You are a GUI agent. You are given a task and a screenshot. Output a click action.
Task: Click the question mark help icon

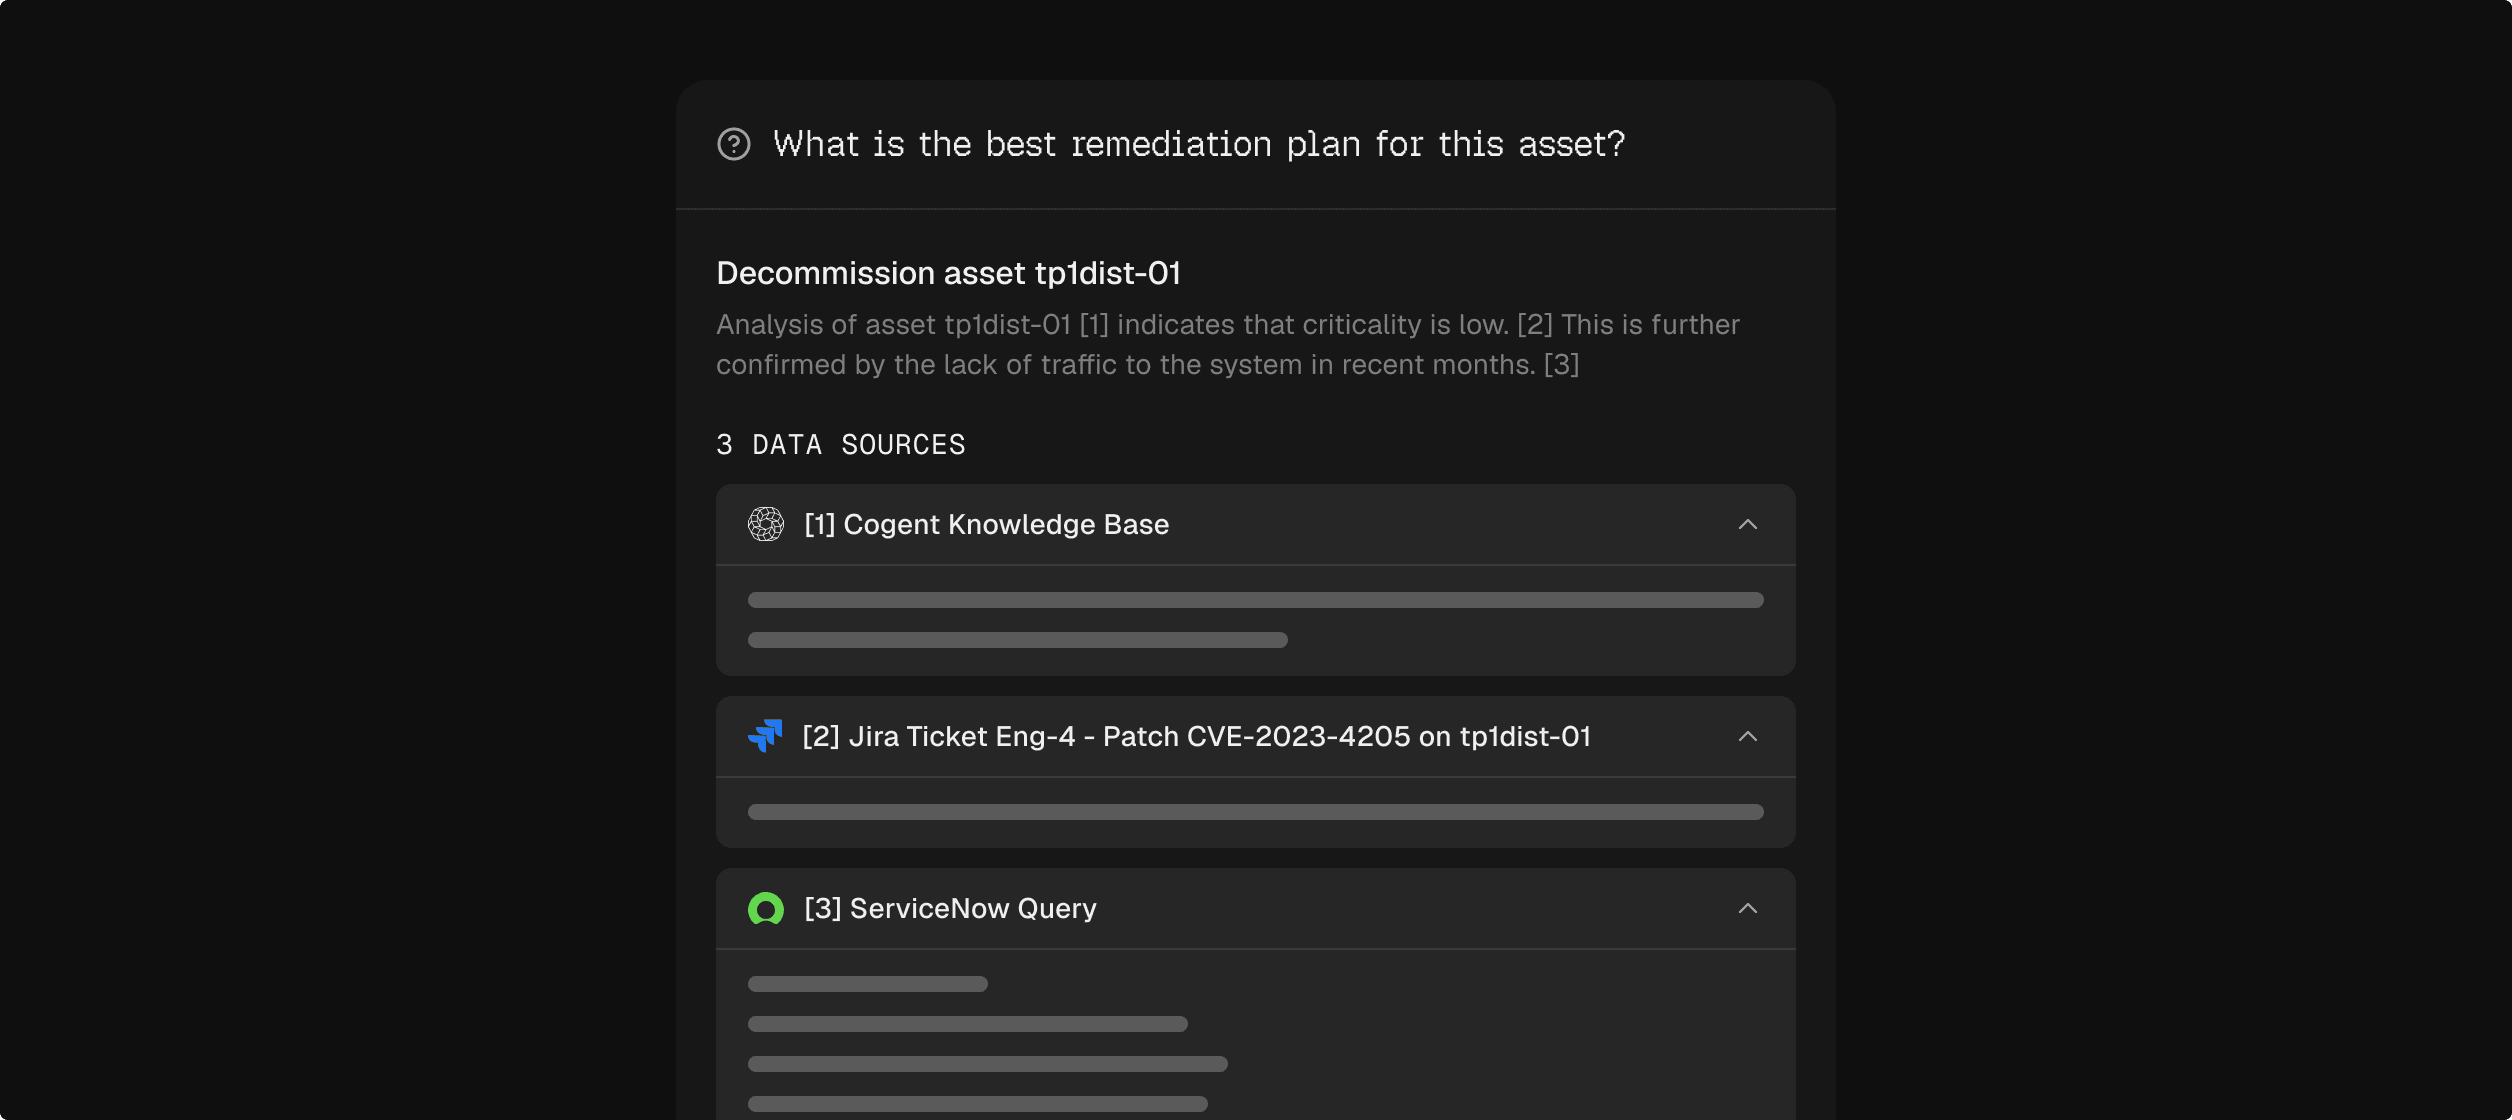click(734, 144)
